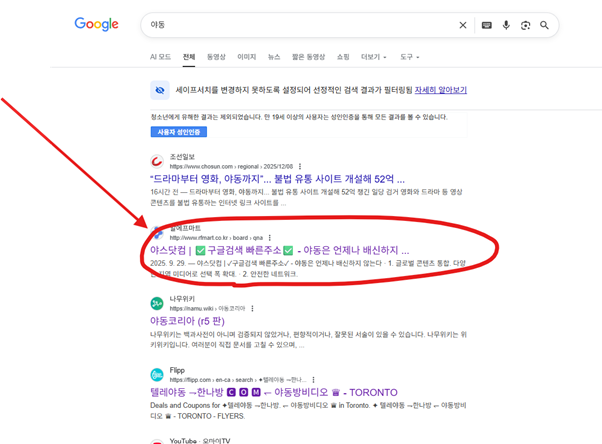Image resolution: width=602 pixels, height=444 pixels.
Task: Click the Google logo
Action: [96, 25]
